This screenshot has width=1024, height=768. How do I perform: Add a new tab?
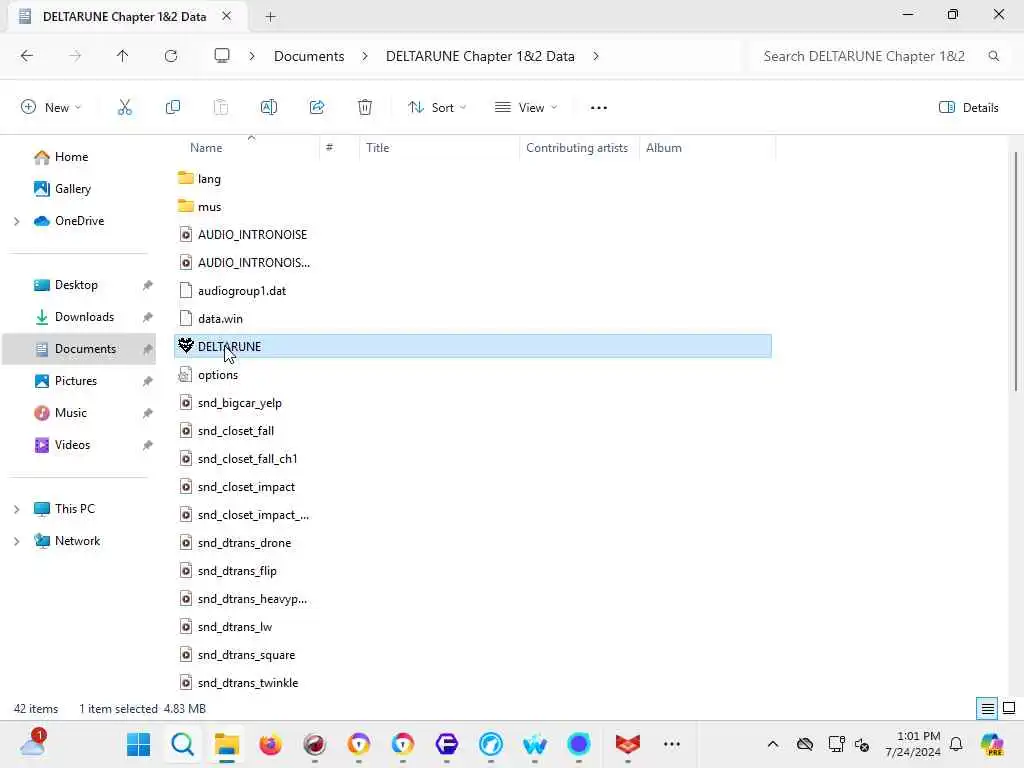270,17
